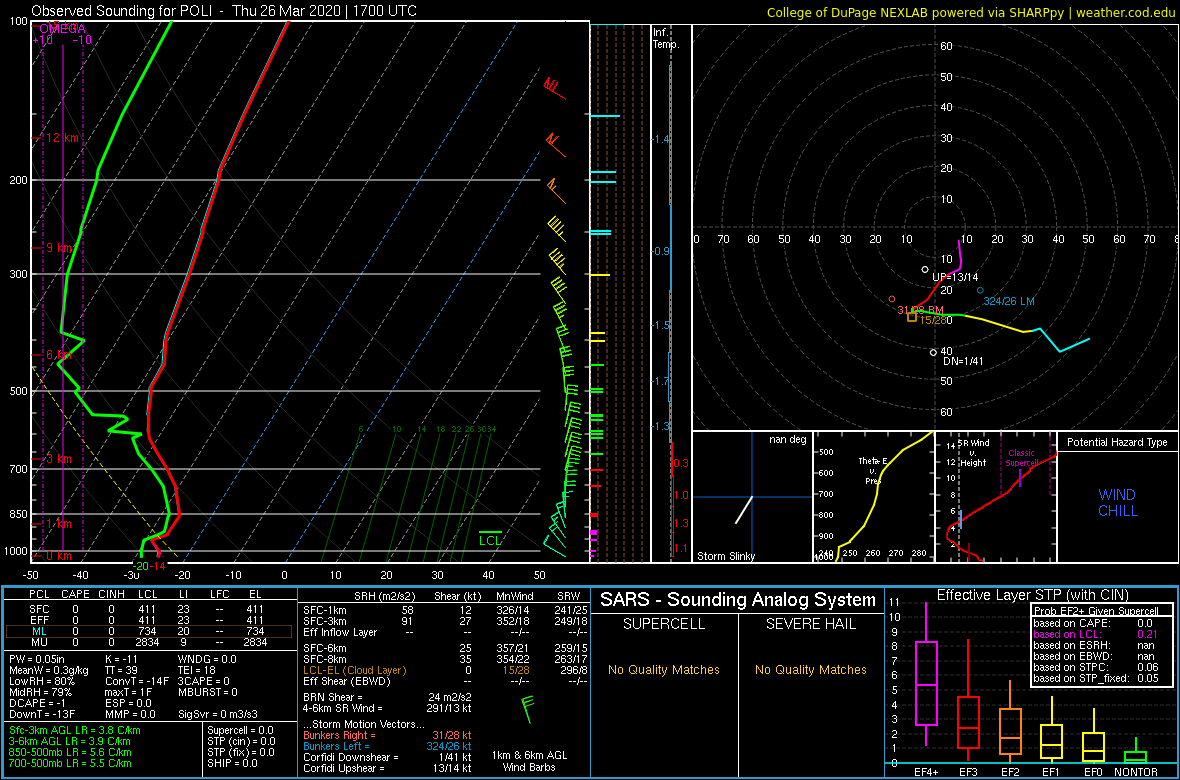This screenshot has height=780, width=1180.
Task: Click the left-mover cyan circle on the hodograph
Action: (980, 290)
